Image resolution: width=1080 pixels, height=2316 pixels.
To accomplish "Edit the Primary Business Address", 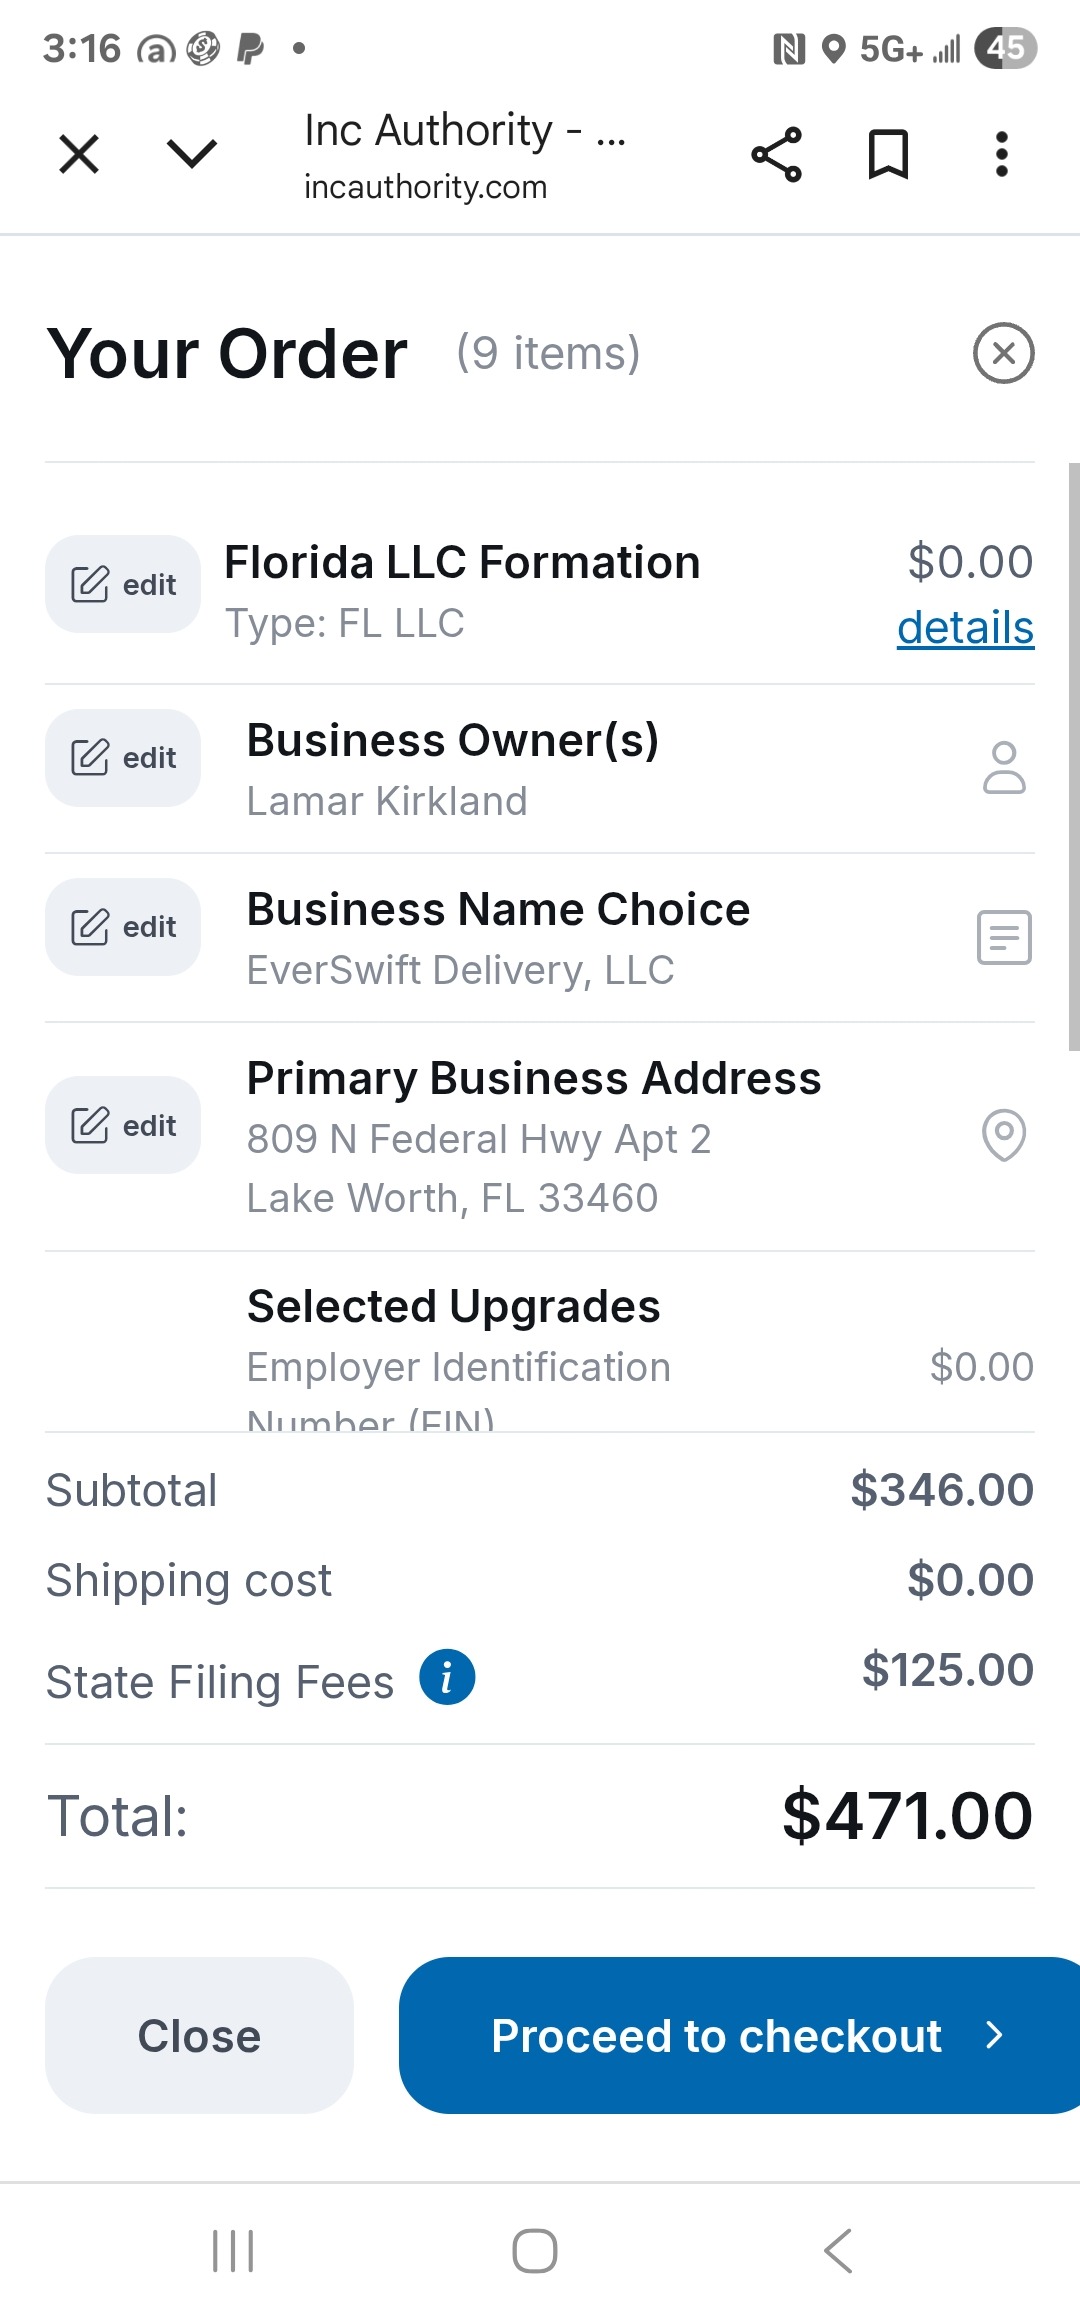I will (123, 1125).
